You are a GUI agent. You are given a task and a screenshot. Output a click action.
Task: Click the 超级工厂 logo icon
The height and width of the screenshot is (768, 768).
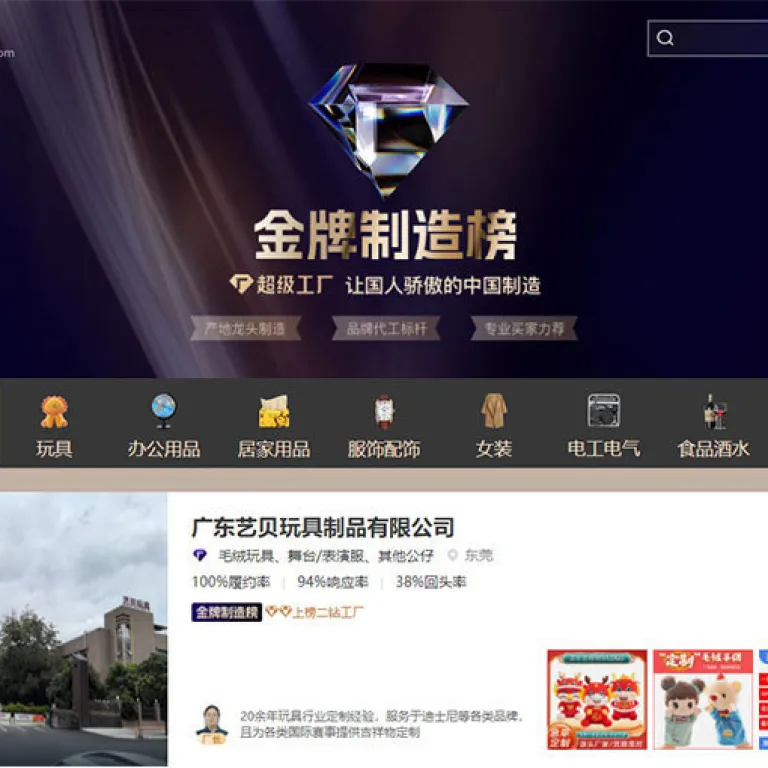[241, 284]
